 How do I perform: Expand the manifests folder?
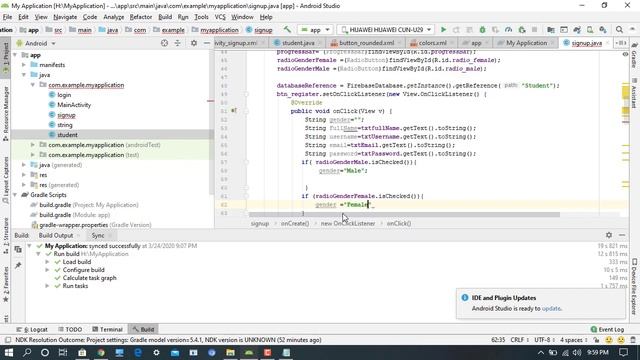coord(24,65)
